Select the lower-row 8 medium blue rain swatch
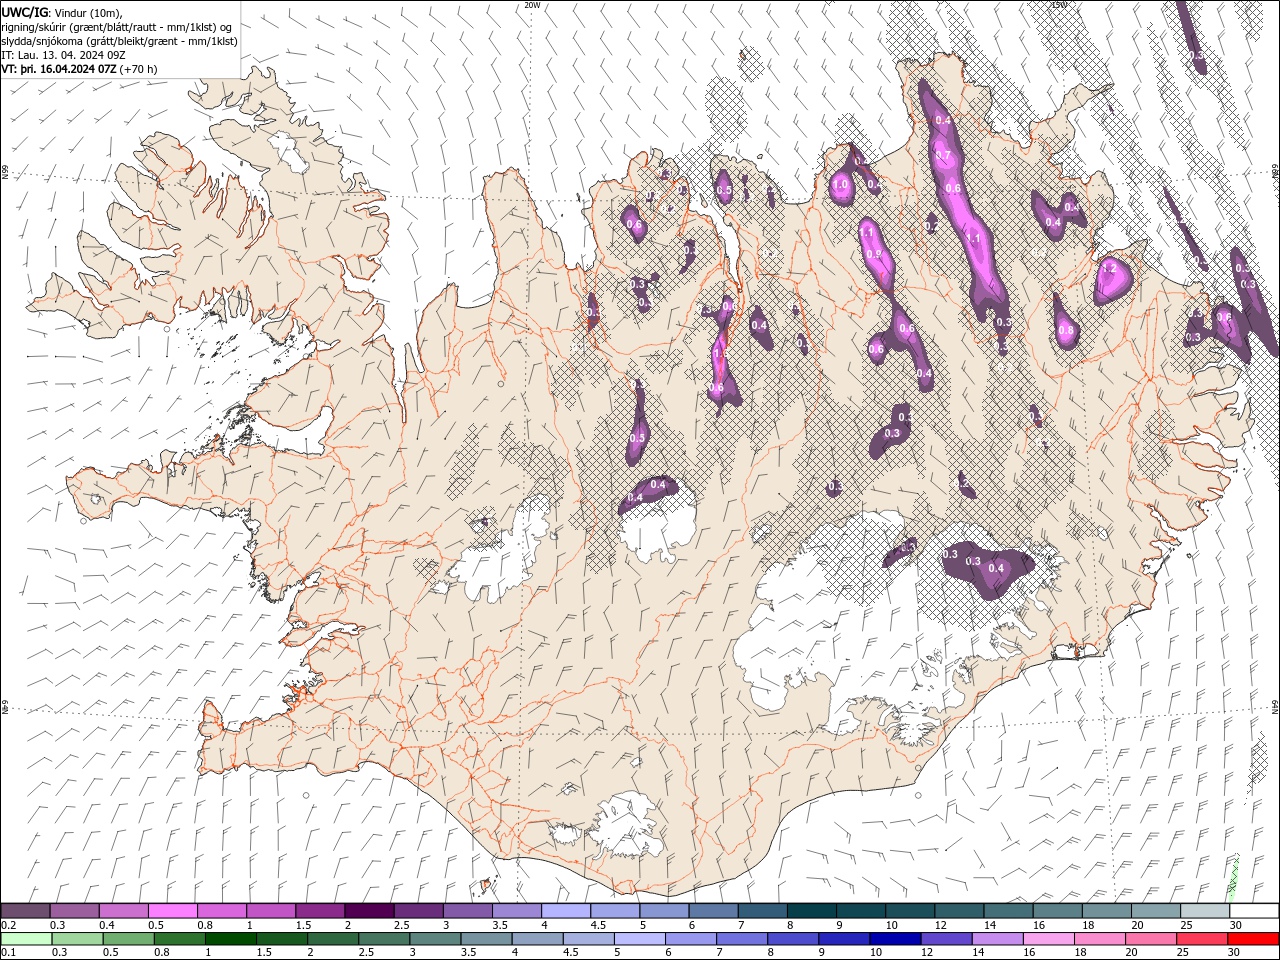Viewport: 1280px width, 960px height. pyautogui.click(x=793, y=939)
